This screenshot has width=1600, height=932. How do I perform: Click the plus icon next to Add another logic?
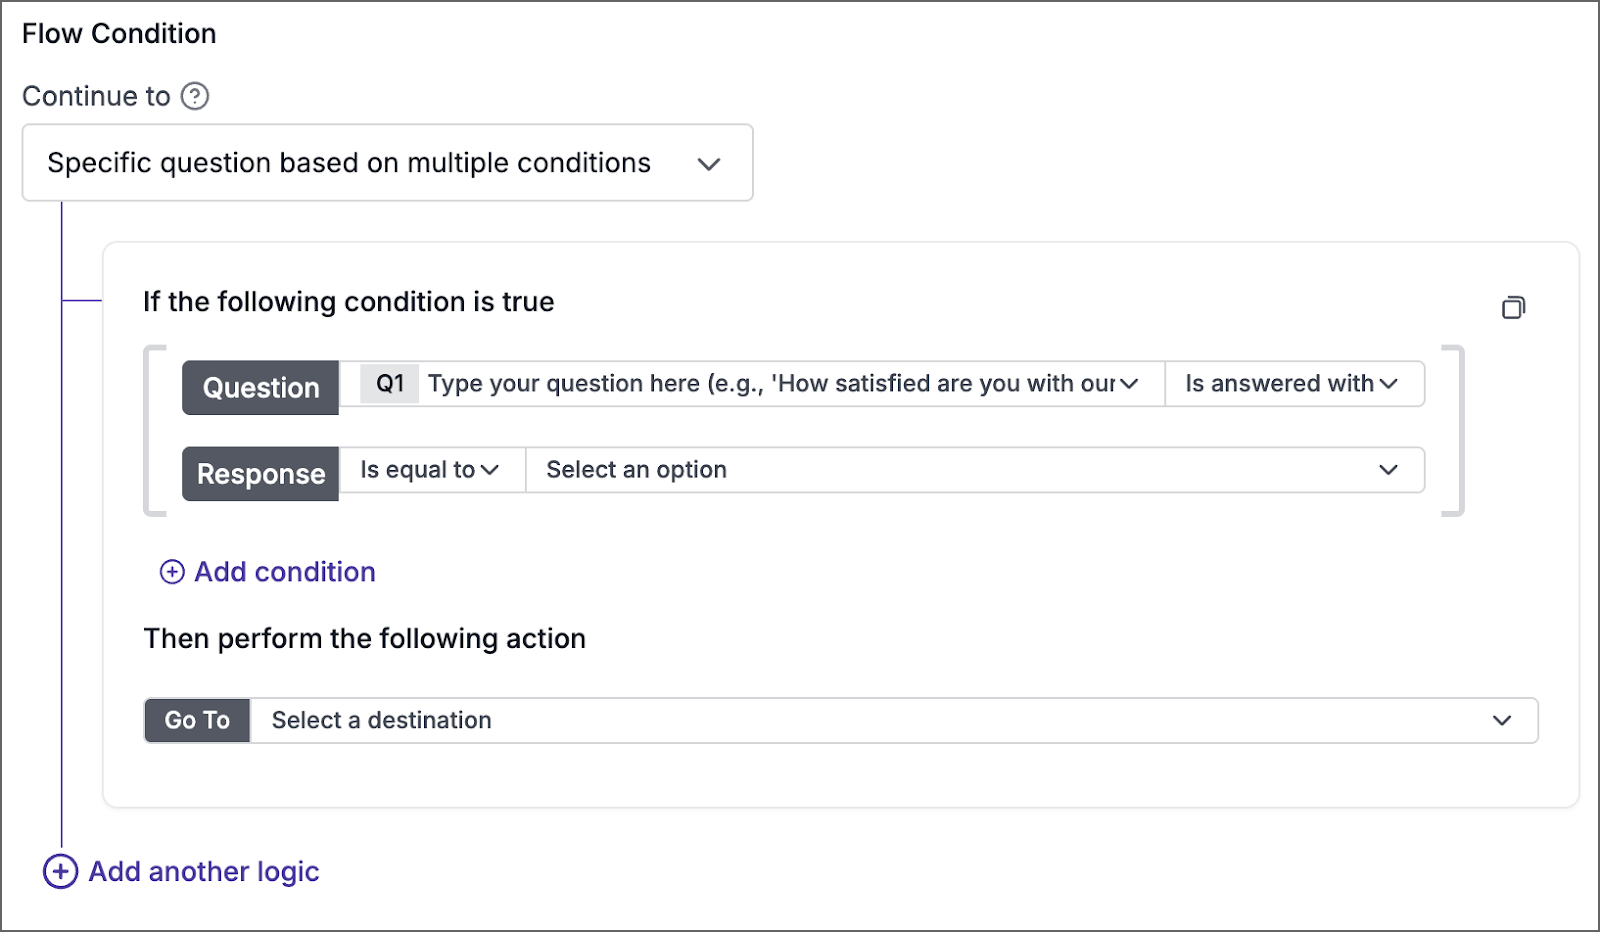(60, 871)
